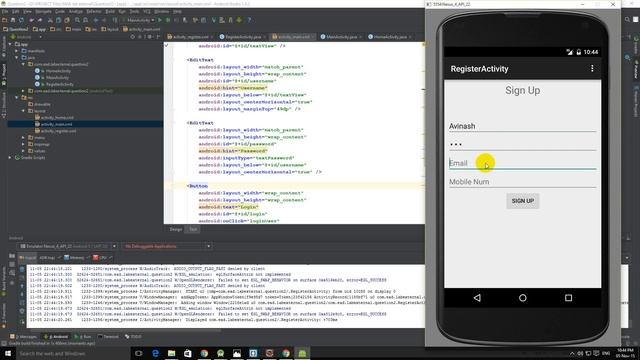Focus the Email field in emulator
The image size is (640, 360).
tap(522, 163)
